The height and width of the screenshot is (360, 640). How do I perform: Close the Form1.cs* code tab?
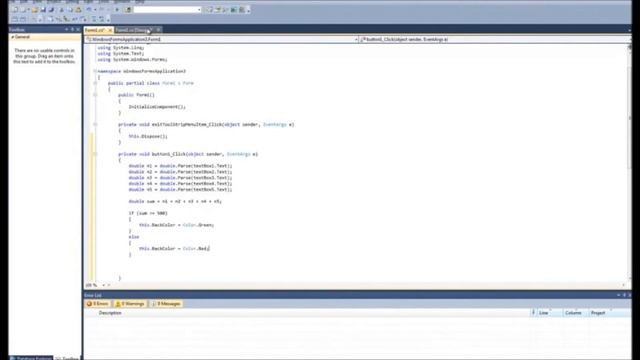pyautogui.click(x=110, y=30)
